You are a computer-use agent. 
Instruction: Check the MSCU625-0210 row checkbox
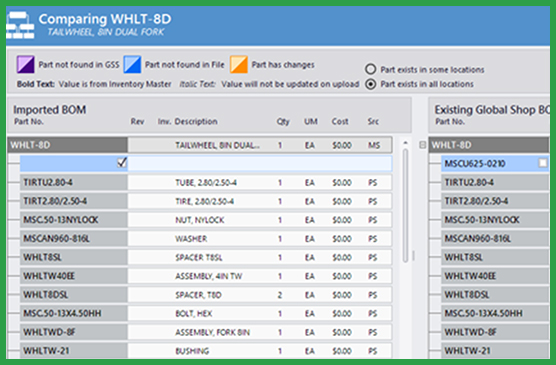[543, 163]
